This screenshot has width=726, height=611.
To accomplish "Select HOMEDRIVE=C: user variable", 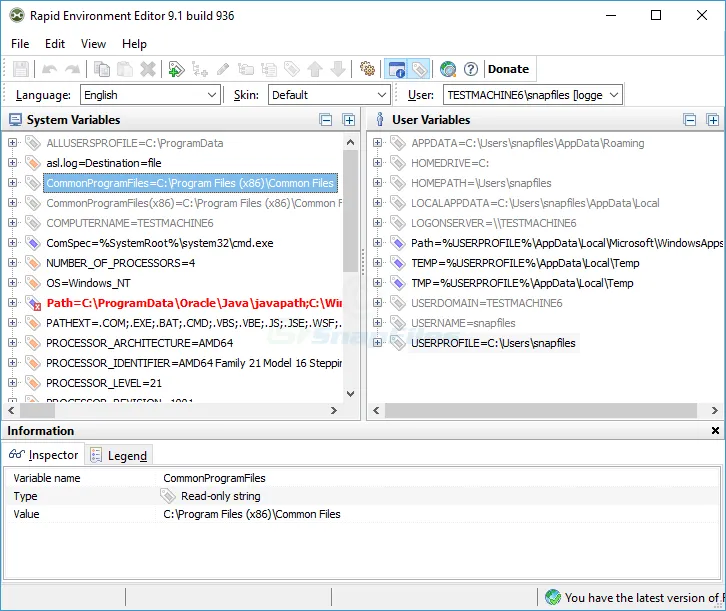I will click(450, 163).
